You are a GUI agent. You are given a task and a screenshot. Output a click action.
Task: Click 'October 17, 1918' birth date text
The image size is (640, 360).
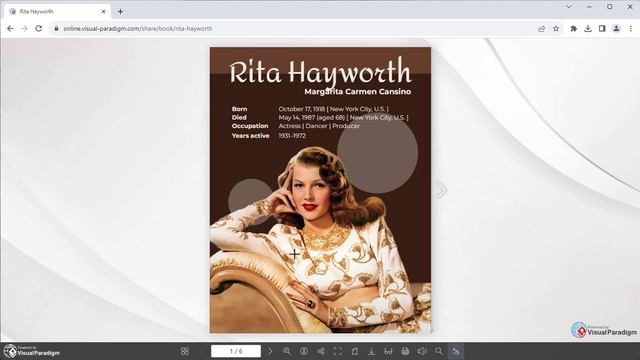coord(302,109)
